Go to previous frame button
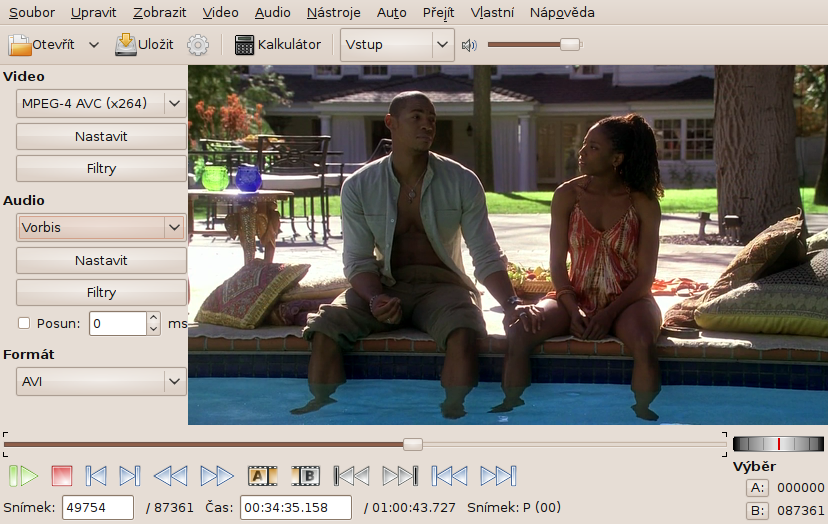The width and height of the screenshot is (828, 524). pos(96,476)
